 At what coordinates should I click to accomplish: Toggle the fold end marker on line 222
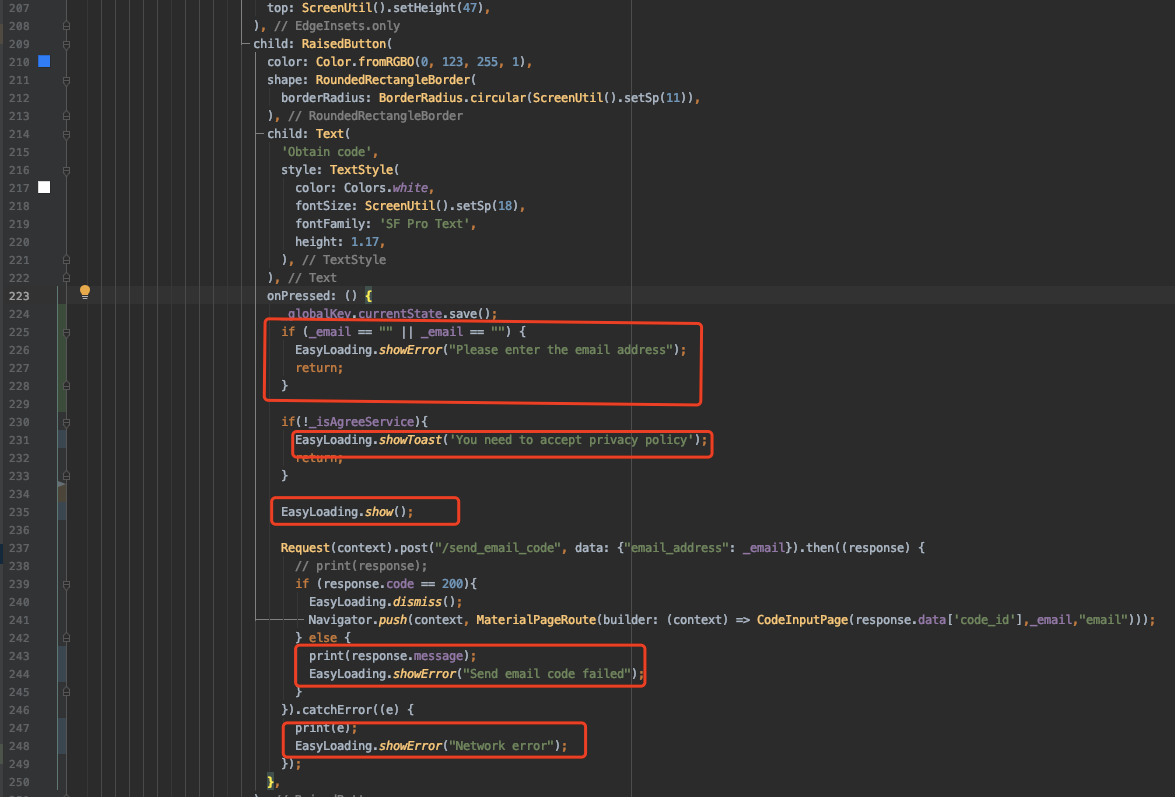point(66,278)
